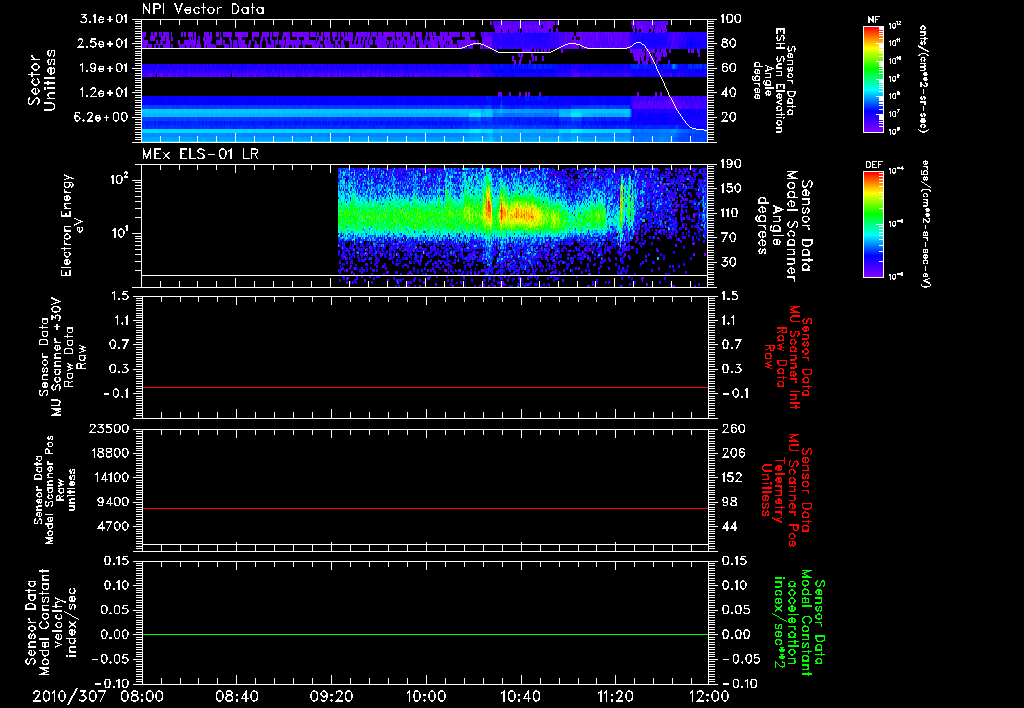1024x708 pixels.
Task: Click the 'ergs/(cm**2-sr-sec-eV)' units label
Action: (926, 224)
